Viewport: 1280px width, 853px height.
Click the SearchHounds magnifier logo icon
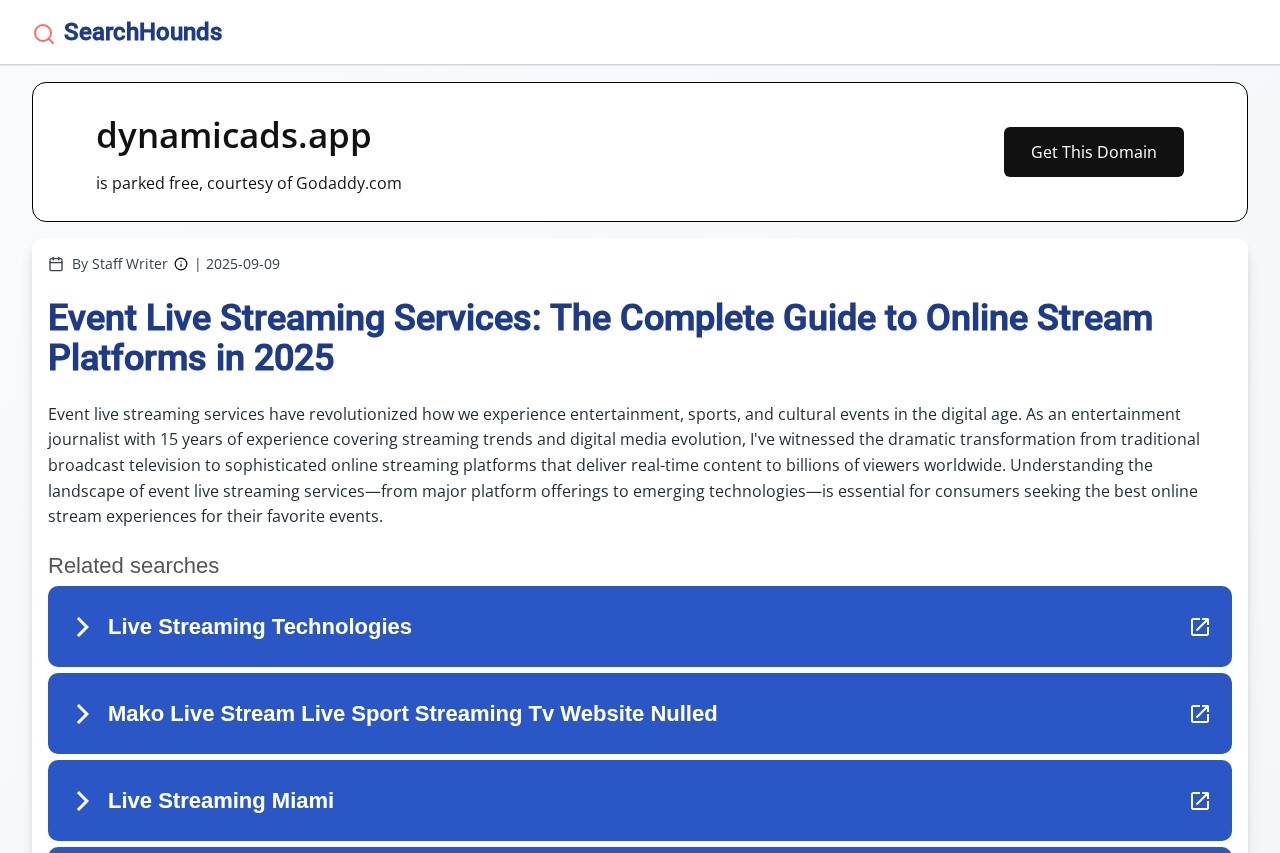(x=44, y=34)
